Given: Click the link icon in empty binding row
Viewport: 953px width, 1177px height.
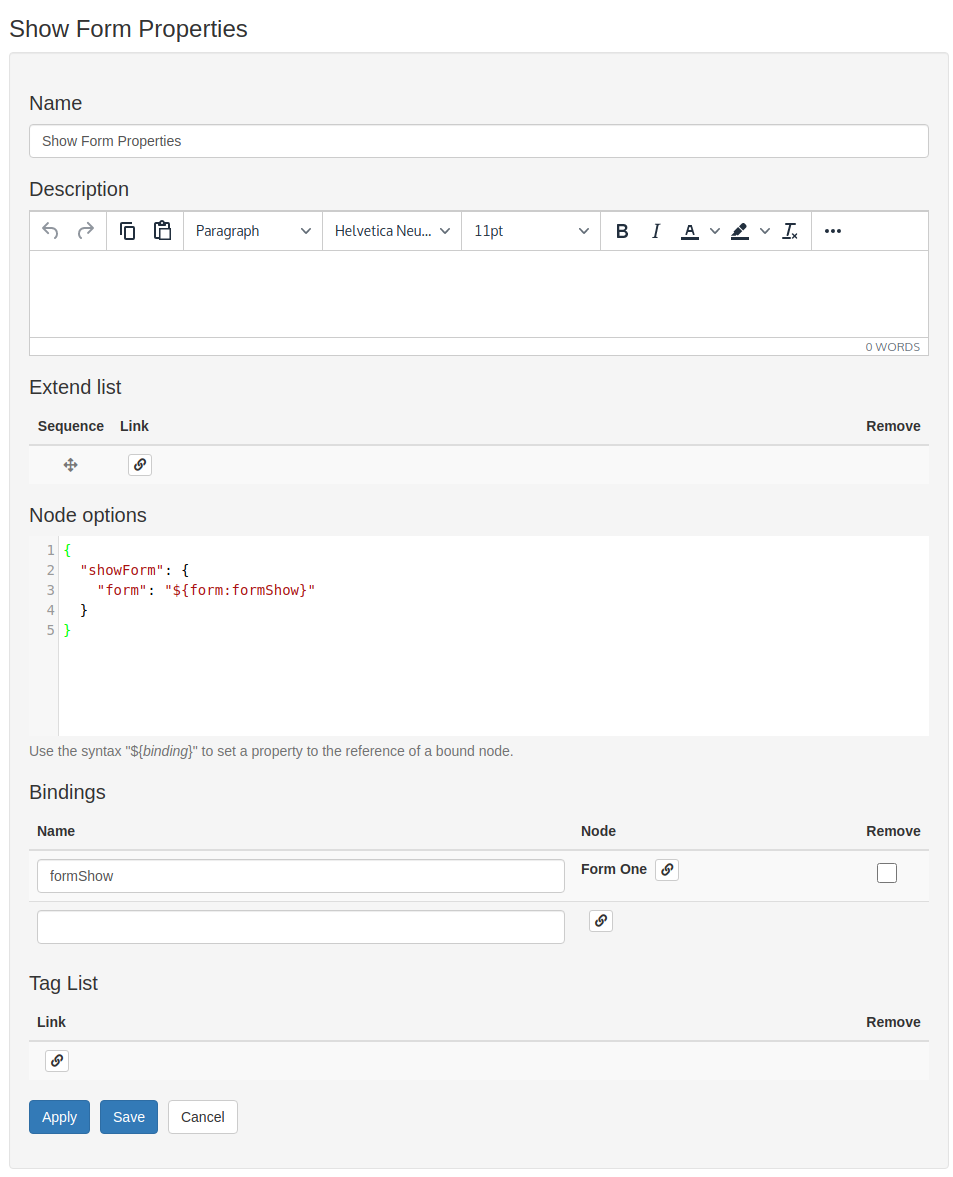Looking at the screenshot, I should (601, 921).
